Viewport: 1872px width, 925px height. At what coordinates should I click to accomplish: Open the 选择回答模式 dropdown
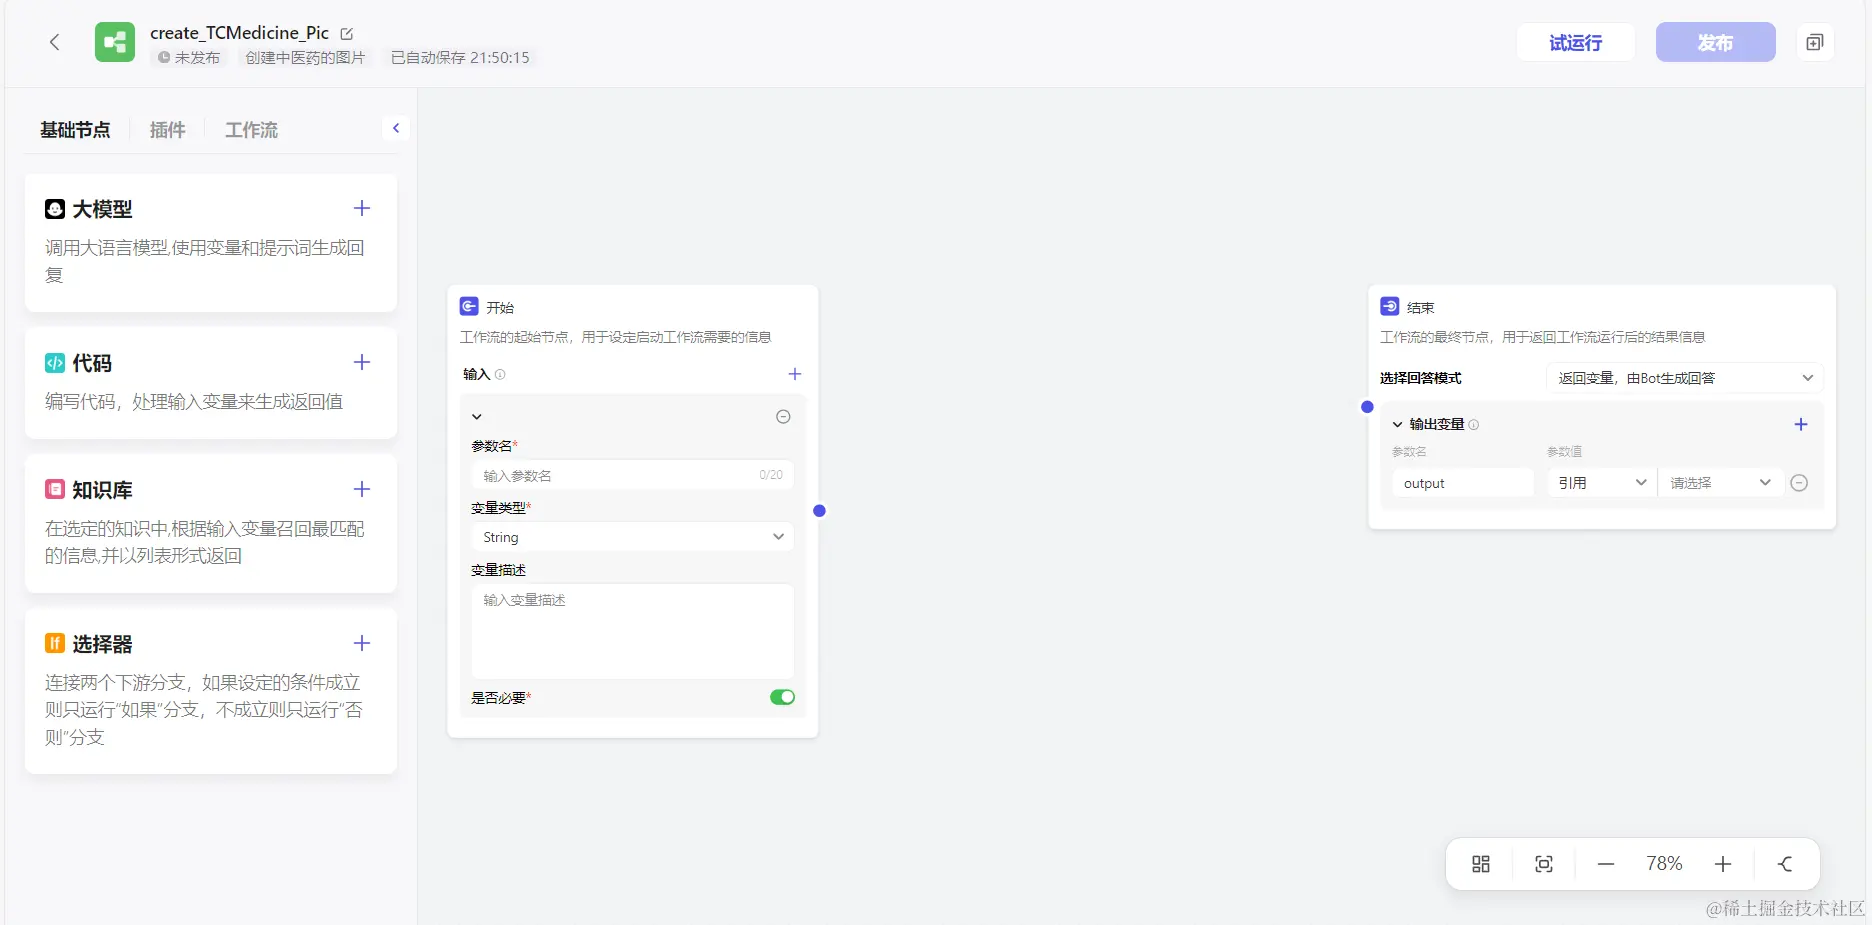(x=1685, y=378)
